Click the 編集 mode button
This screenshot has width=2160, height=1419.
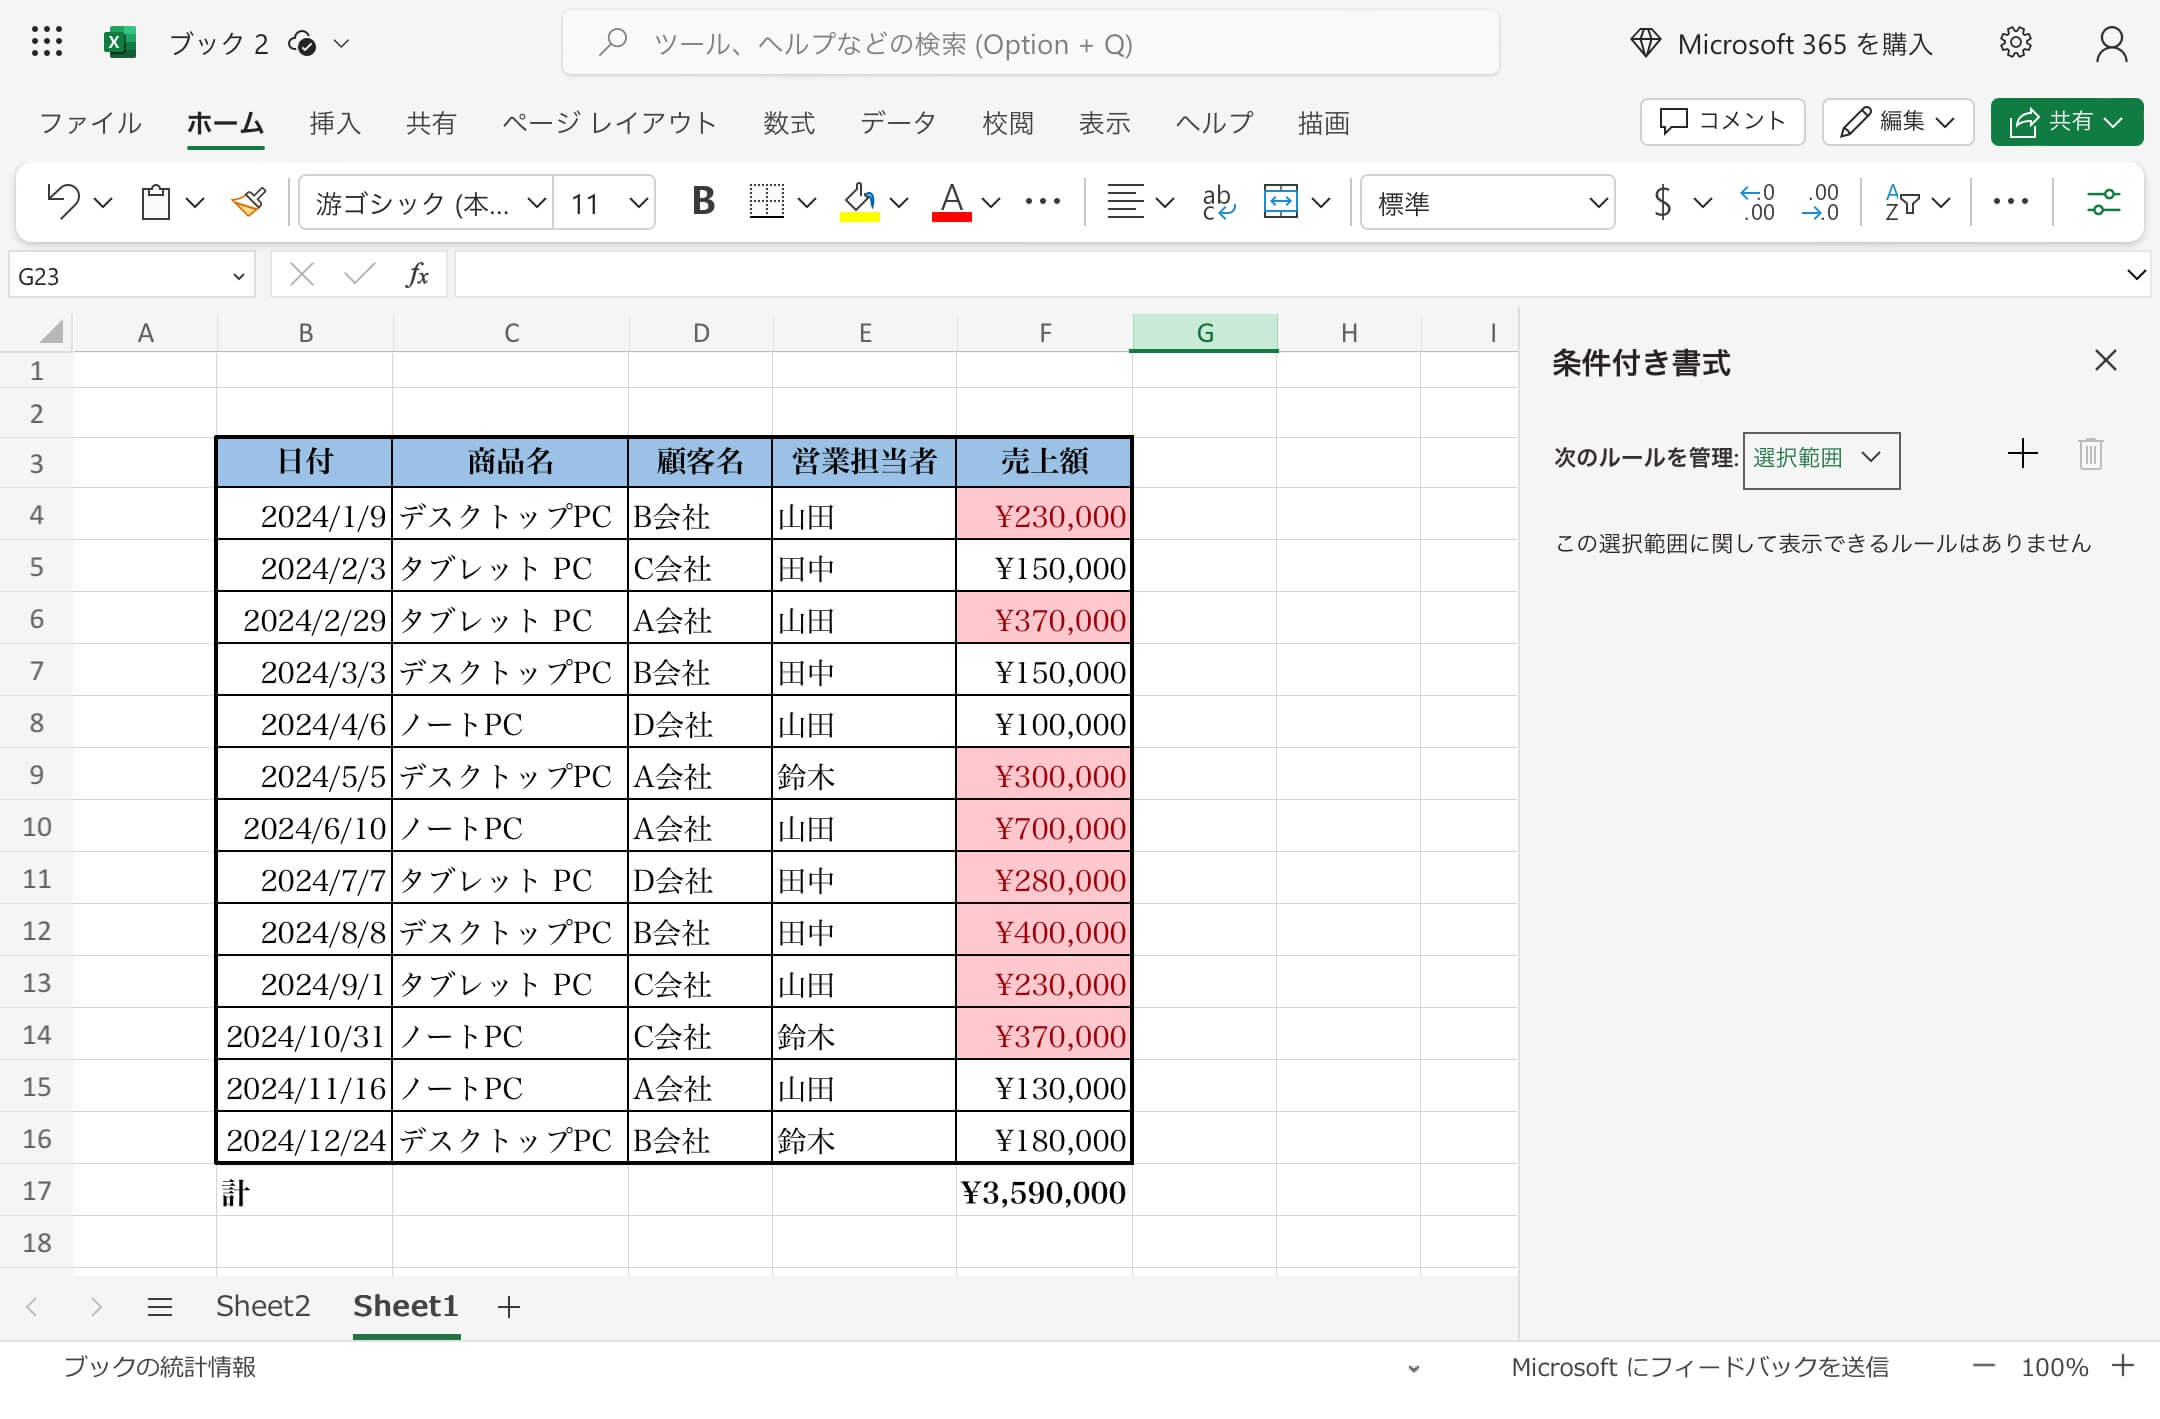tap(1898, 121)
